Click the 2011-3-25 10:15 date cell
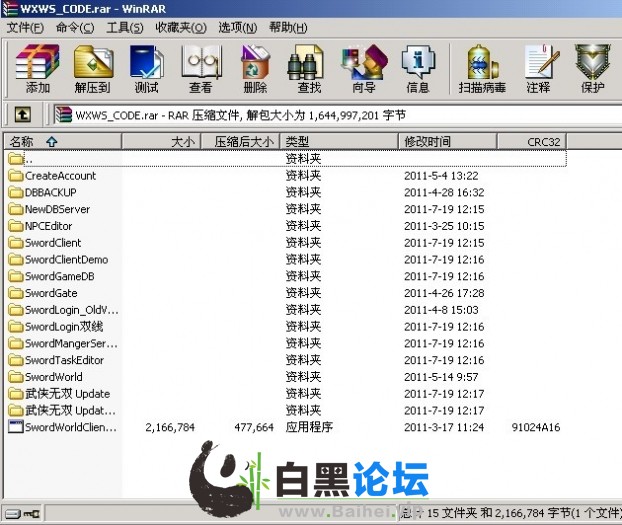Image resolution: width=622 pixels, height=525 pixels. 444,226
